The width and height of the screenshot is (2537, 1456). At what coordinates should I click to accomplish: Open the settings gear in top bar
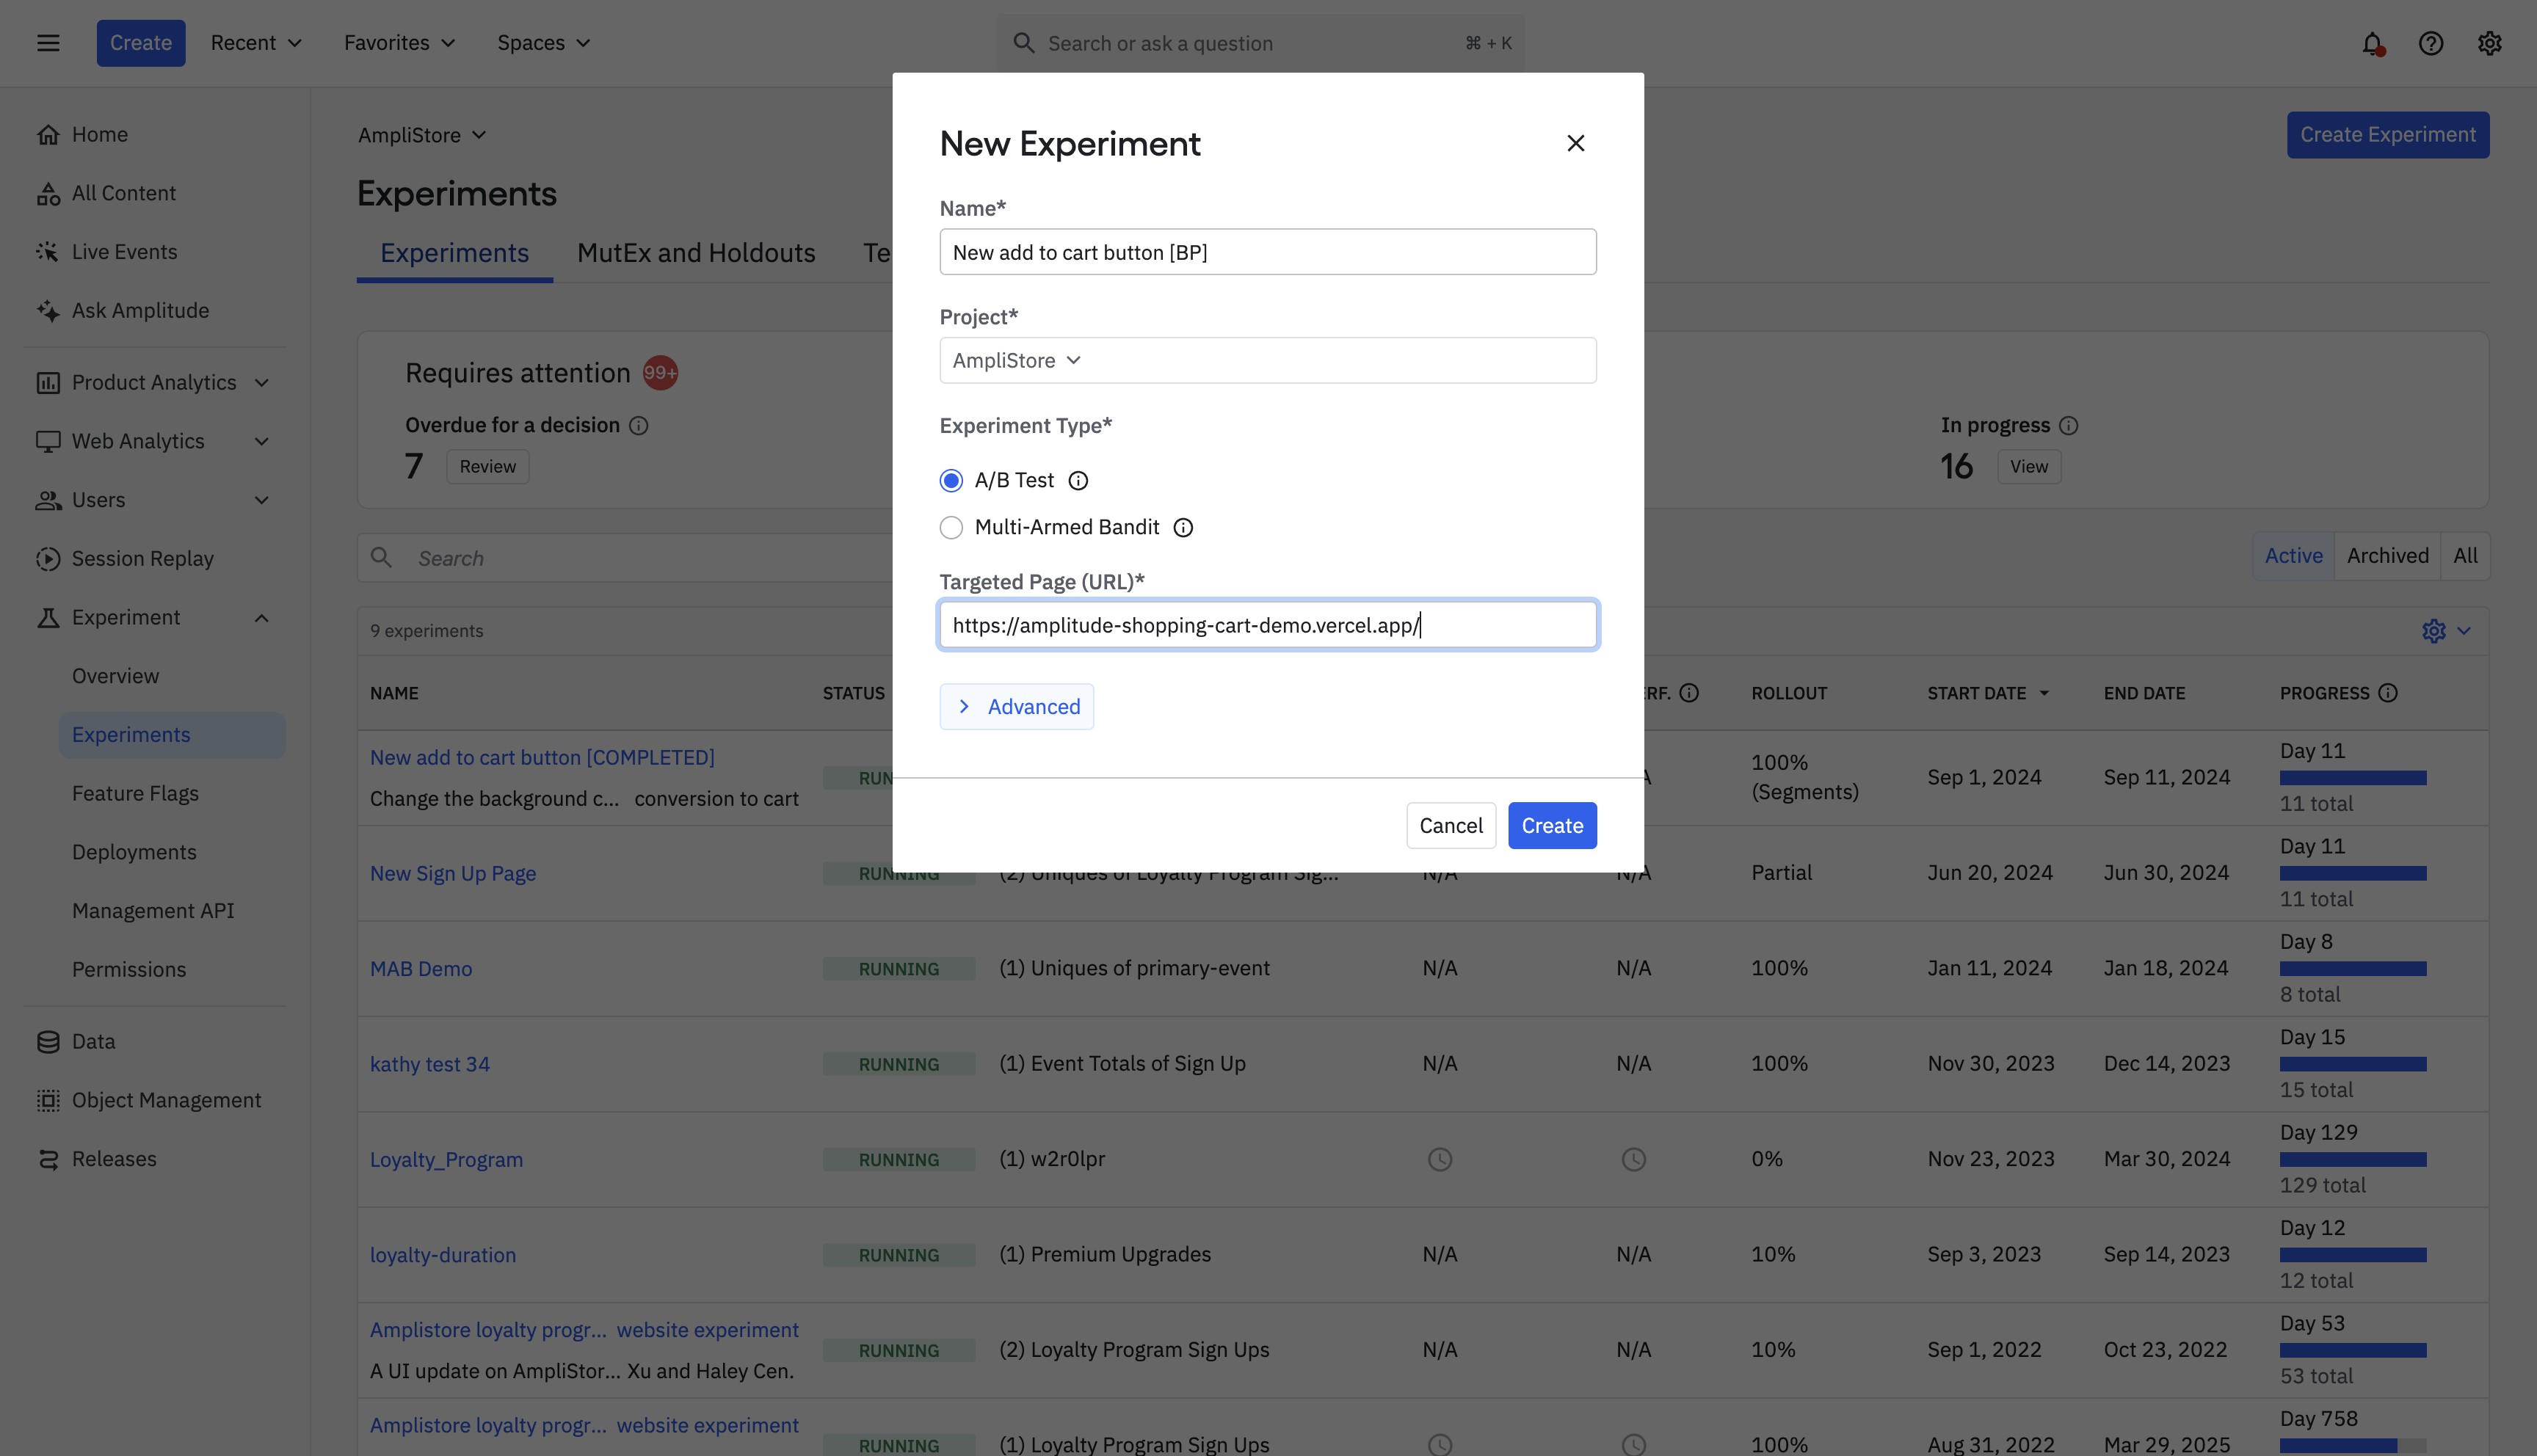[2489, 43]
